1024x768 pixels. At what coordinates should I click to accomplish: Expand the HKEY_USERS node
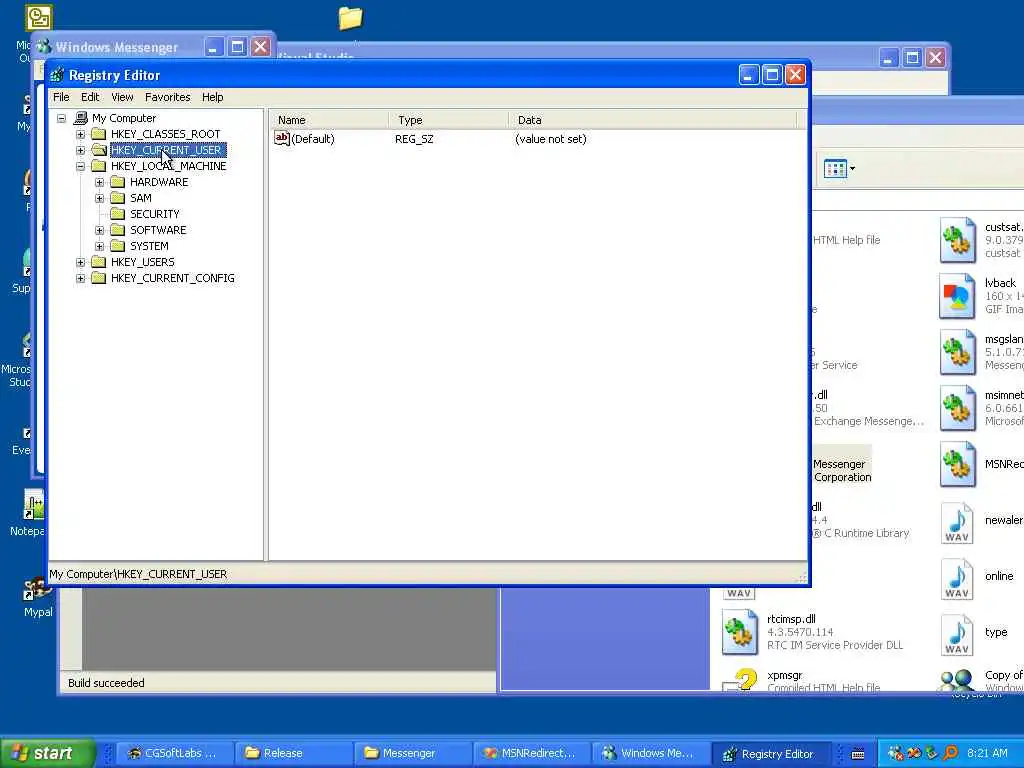click(x=80, y=262)
